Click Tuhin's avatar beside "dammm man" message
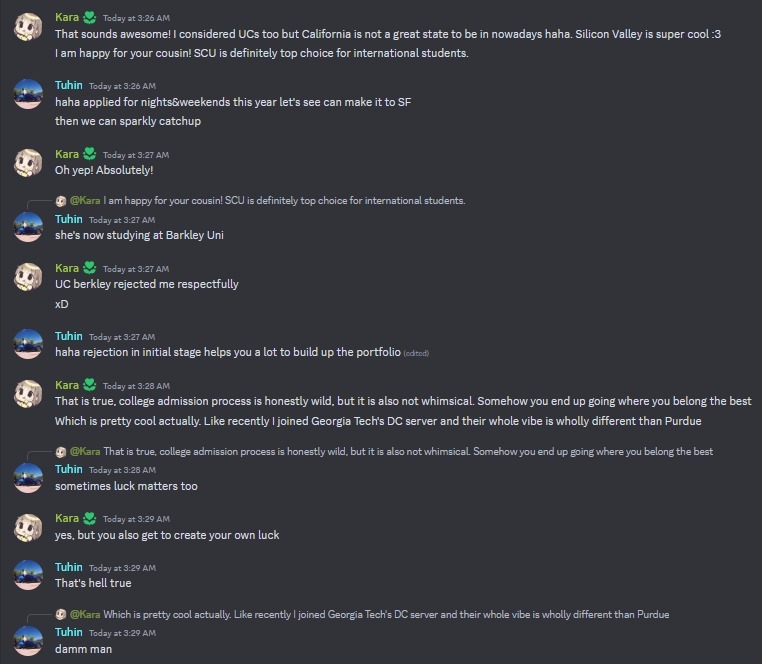The image size is (762, 664). [x=28, y=641]
